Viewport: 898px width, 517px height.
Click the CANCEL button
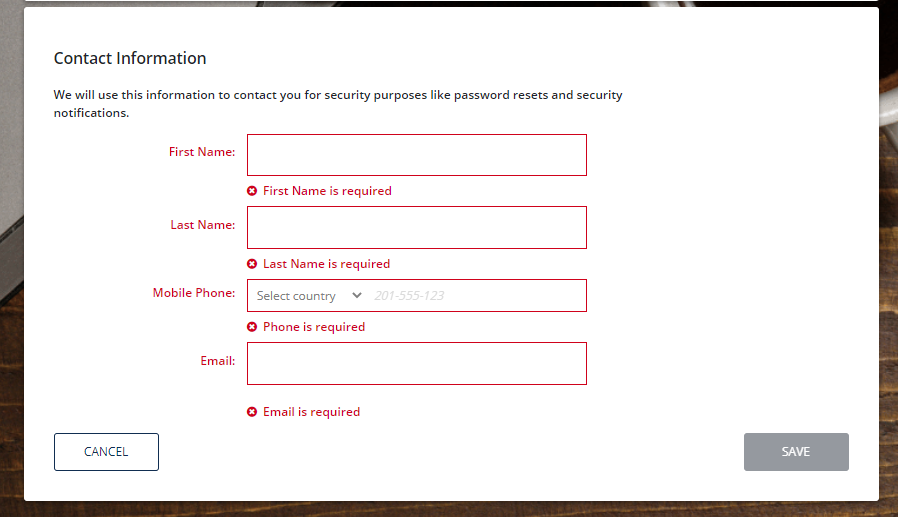click(107, 452)
